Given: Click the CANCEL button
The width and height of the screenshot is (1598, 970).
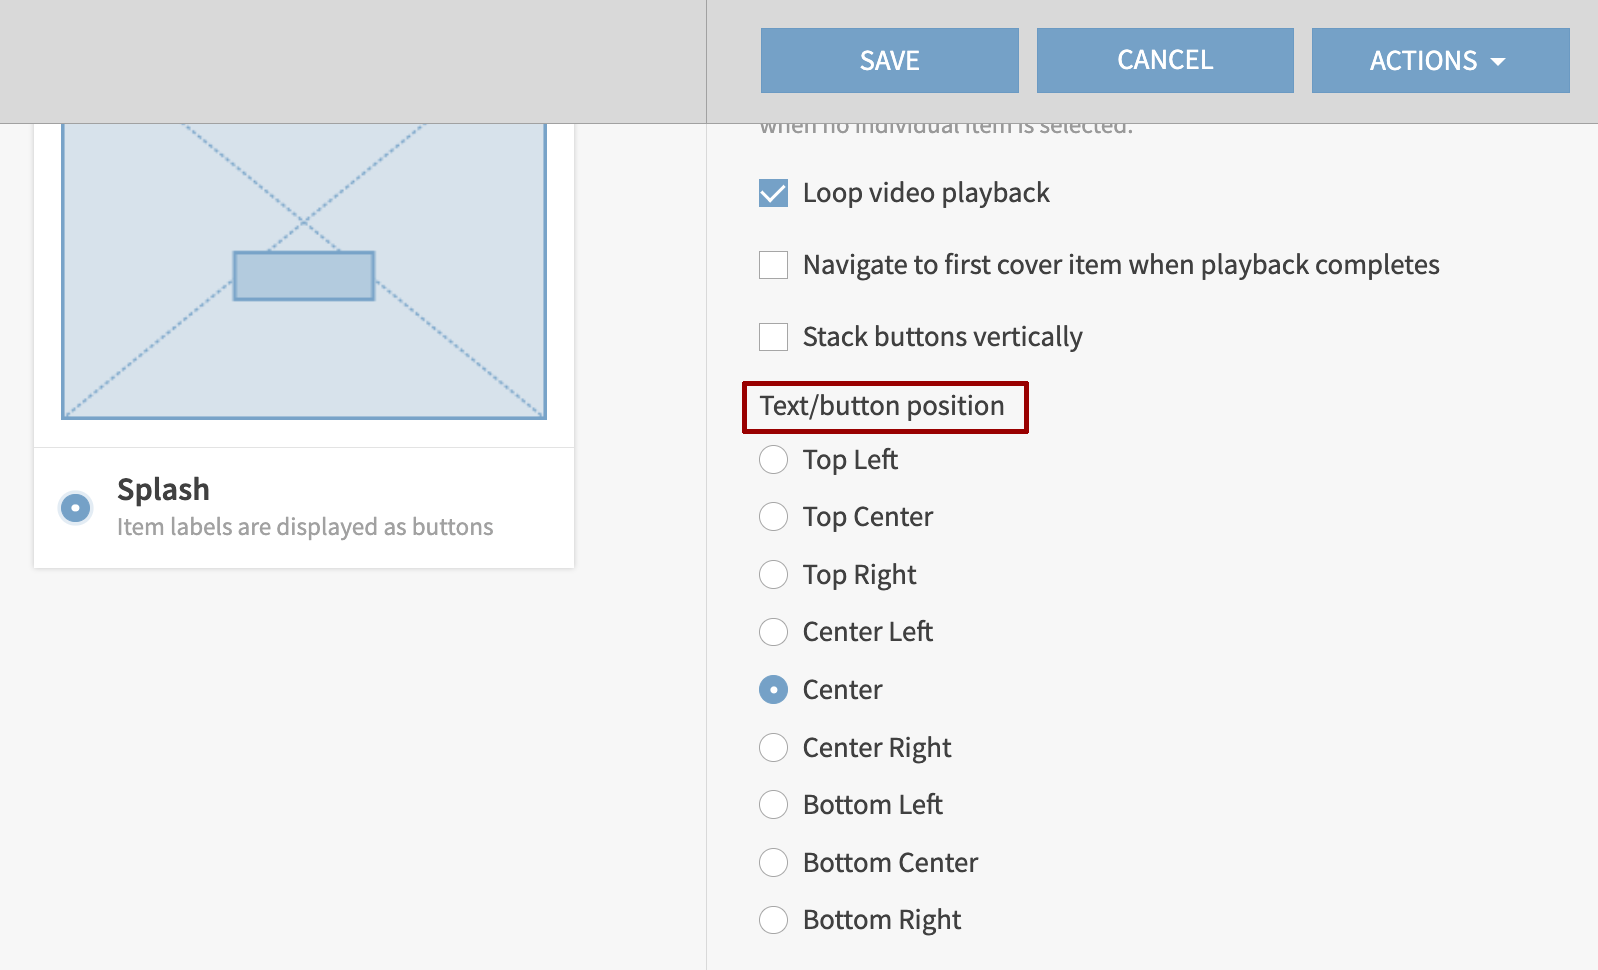Looking at the screenshot, I should [1164, 60].
